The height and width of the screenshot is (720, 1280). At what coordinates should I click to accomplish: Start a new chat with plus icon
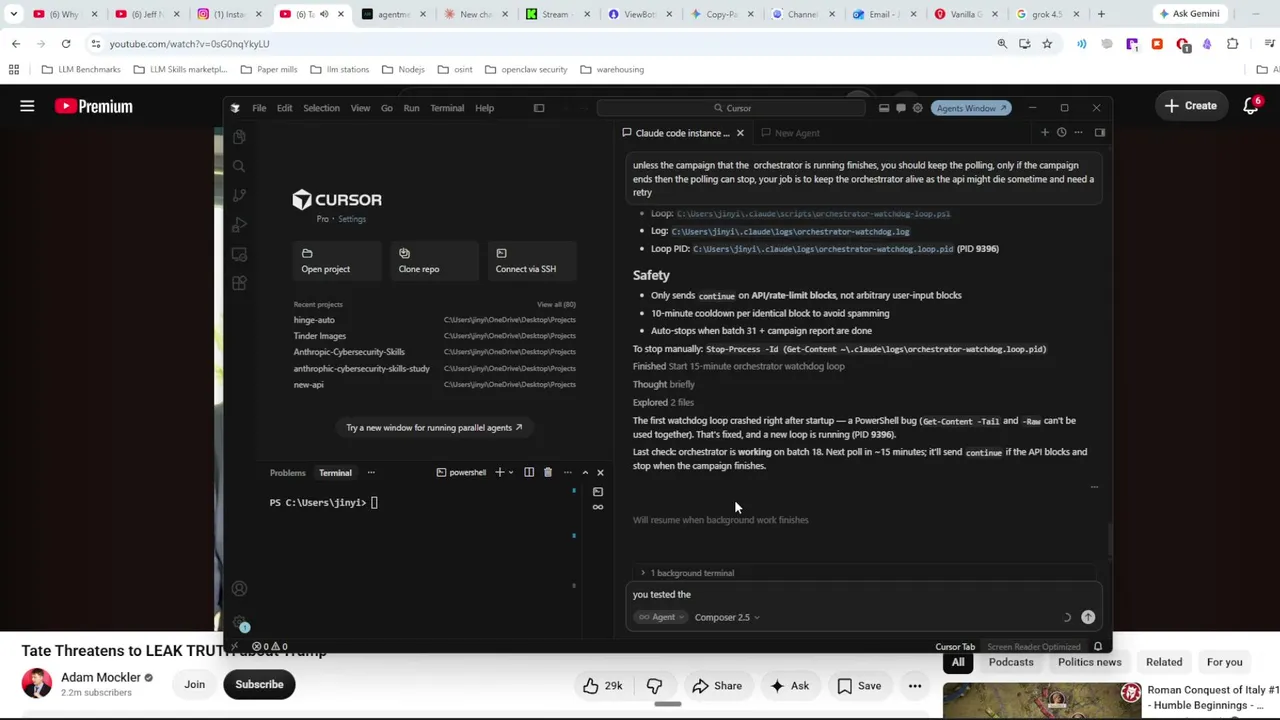1045,133
